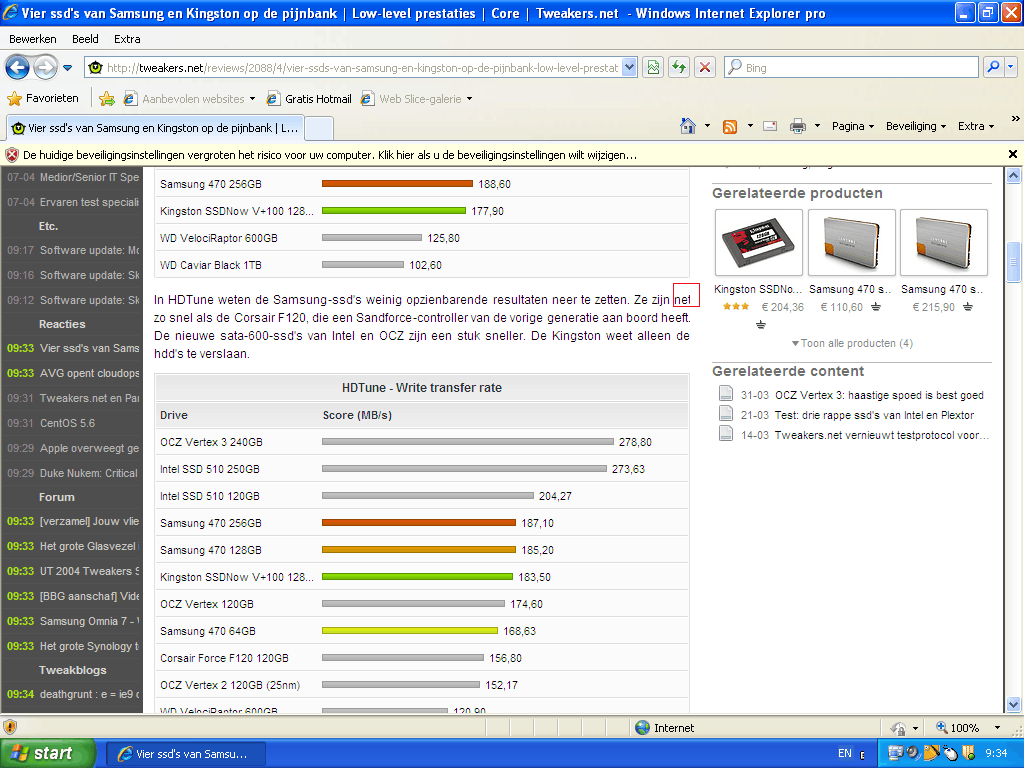Click taskbar item Vier ssd's van Samsu...
This screenshot has height=768, width=1024.
tap(185, 754)
